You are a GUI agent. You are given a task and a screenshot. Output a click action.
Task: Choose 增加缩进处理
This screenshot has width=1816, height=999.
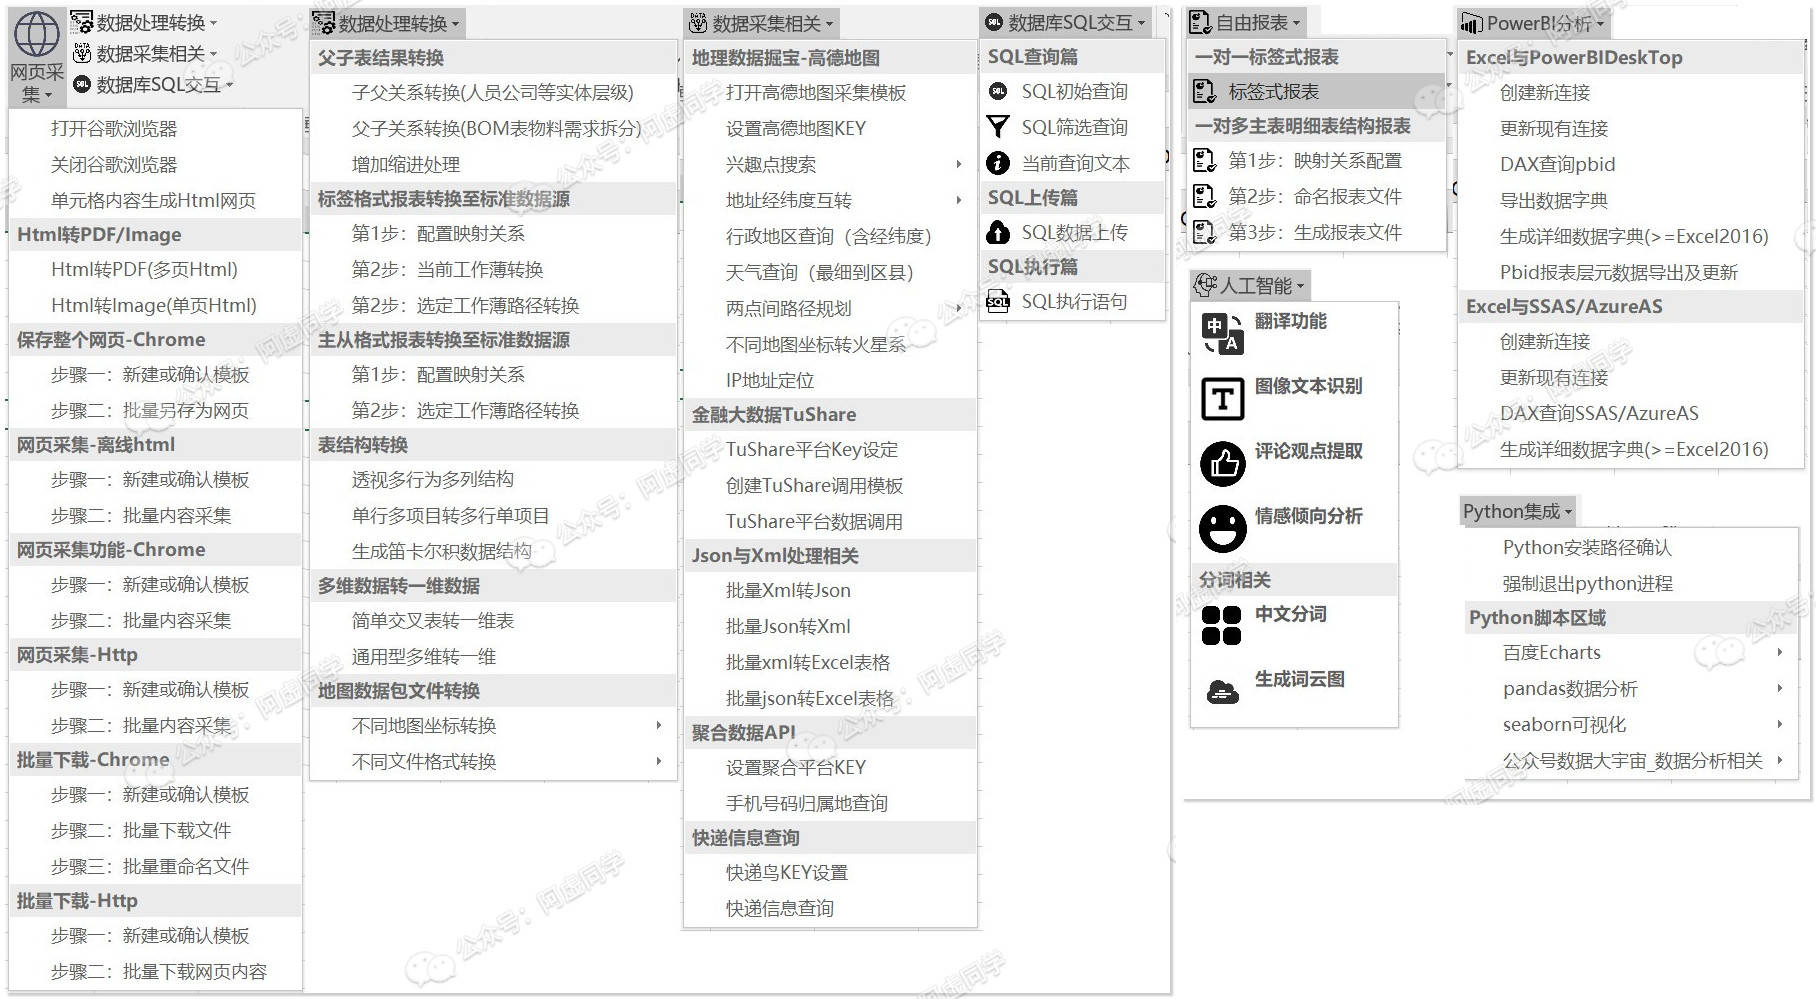[493, 164]
